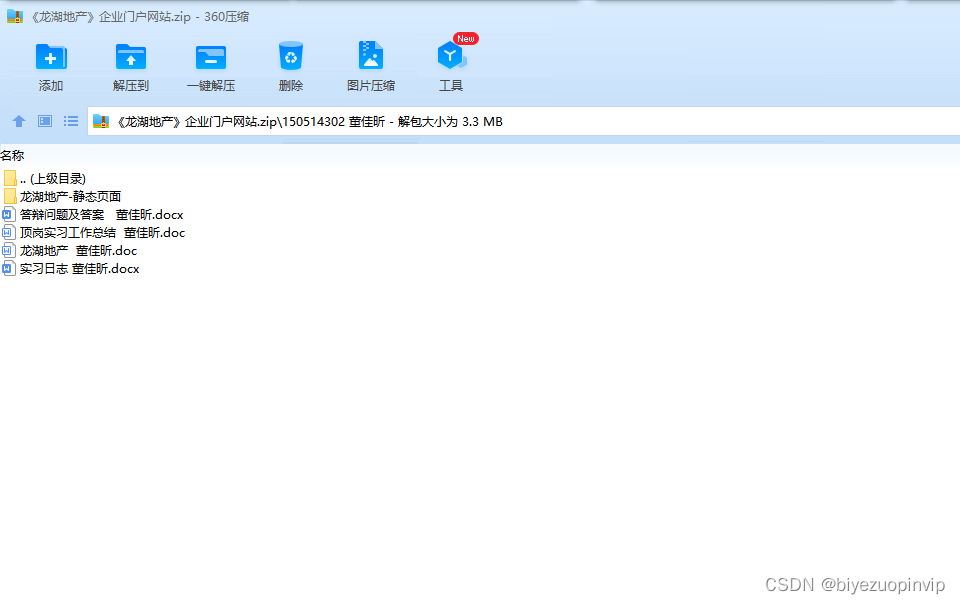This screenshot has height=604, width=960.
Task: Click the 解压到 (Extract to) icon
Action: click(130, 58)
